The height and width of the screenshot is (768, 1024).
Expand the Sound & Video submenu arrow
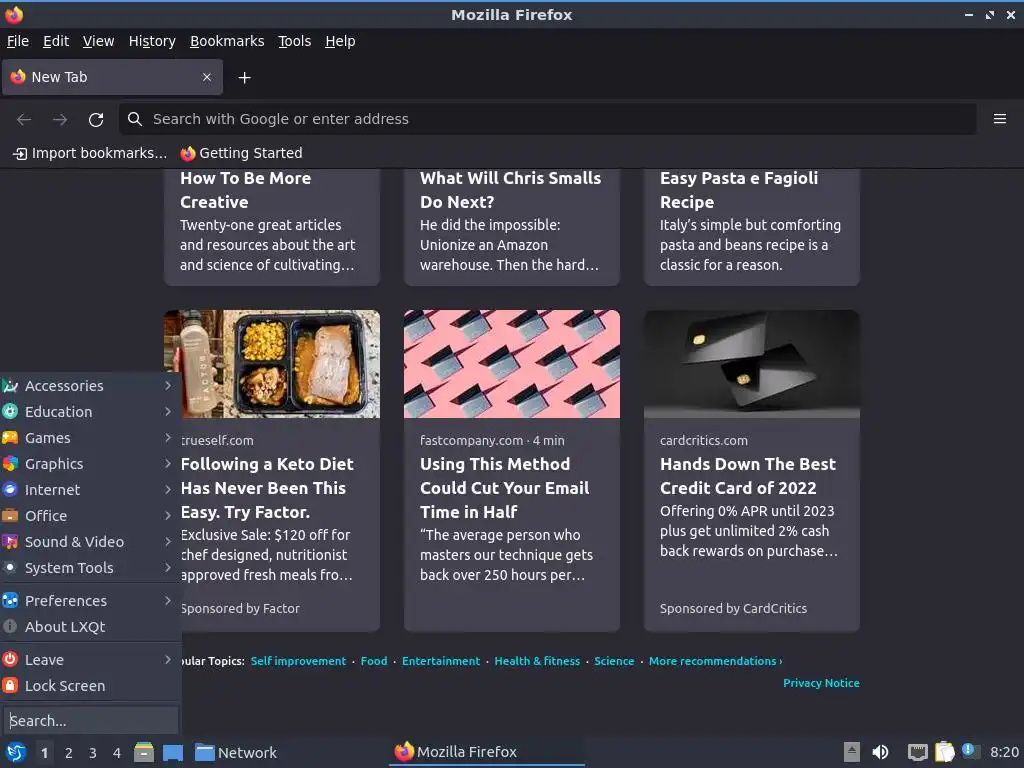click(x=168, y=541)
